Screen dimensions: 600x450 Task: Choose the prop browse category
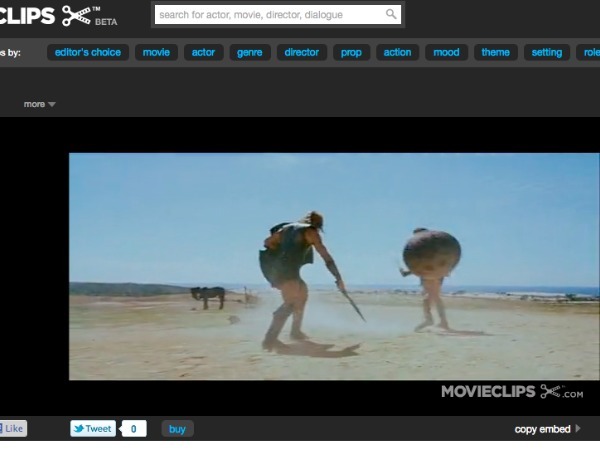pos(351,52)
